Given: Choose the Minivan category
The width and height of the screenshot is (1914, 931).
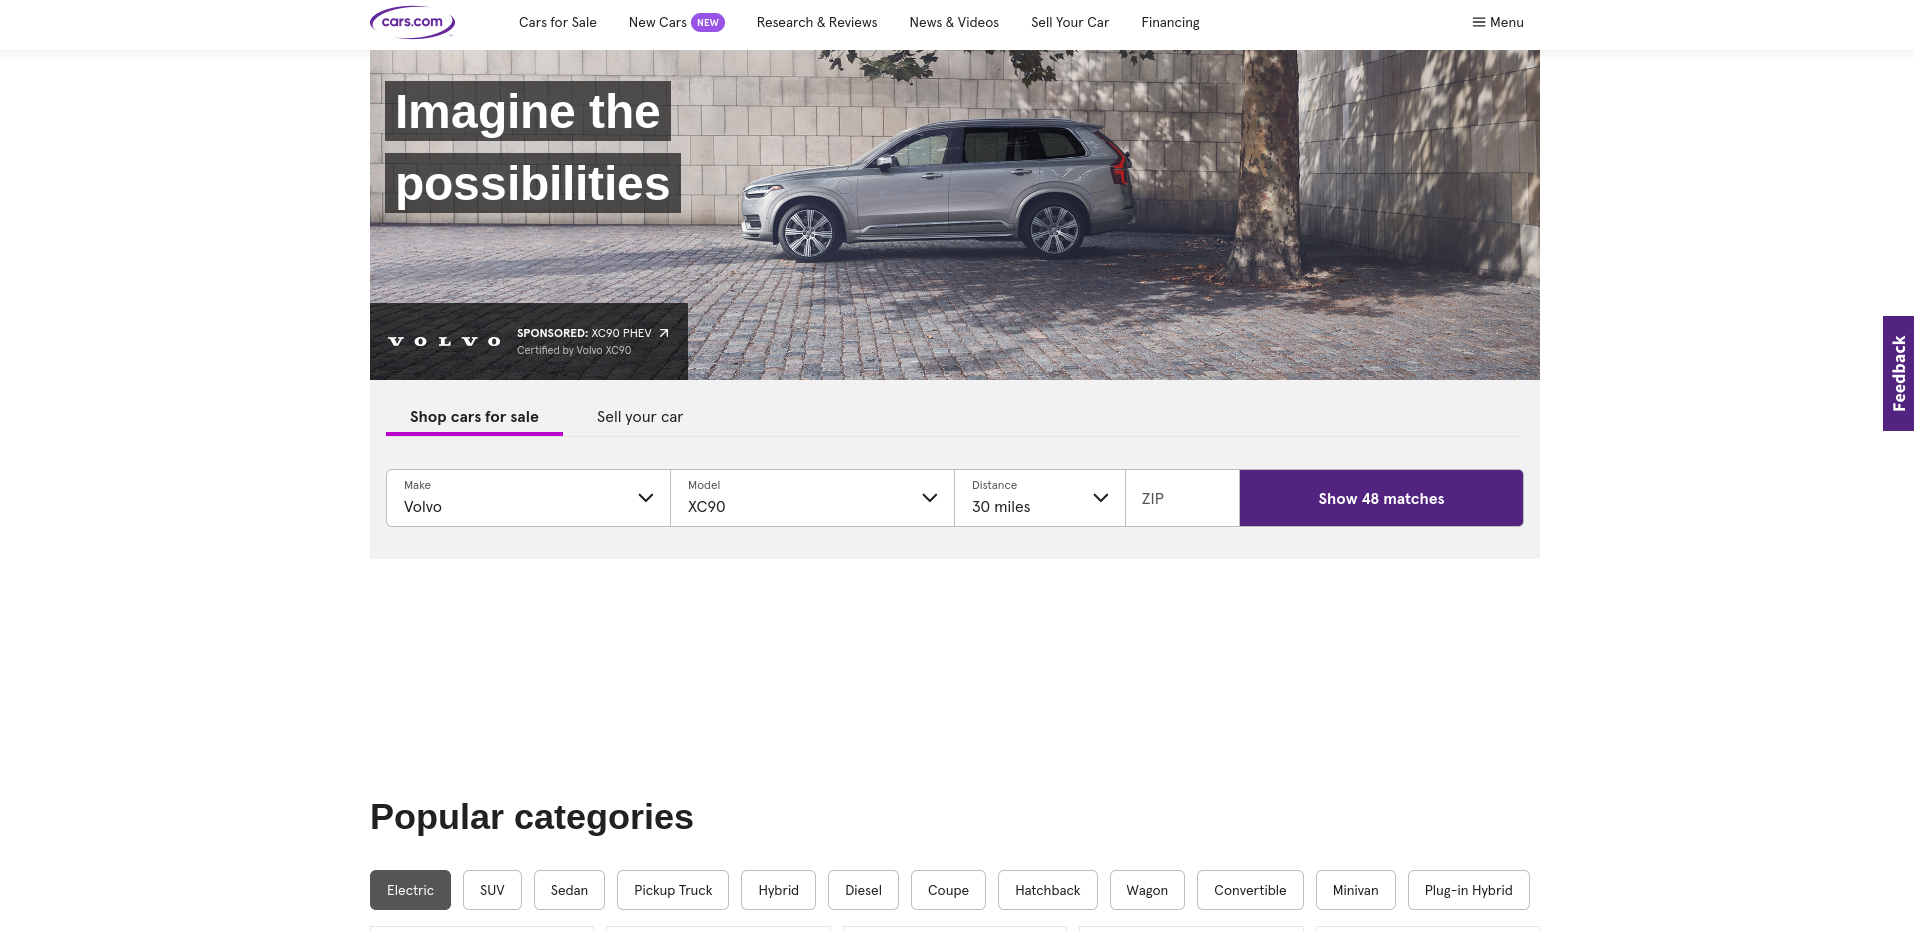Looking at the screenshot, I should [x=1355, y=890].
